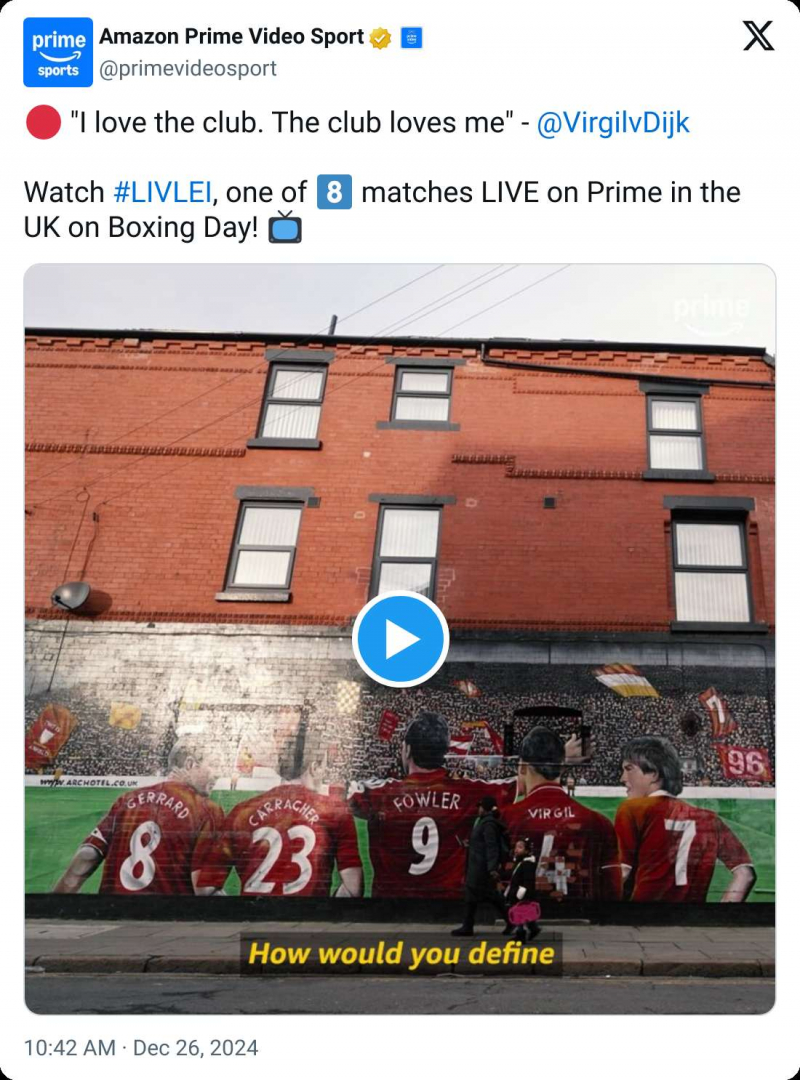Viewport: 800px width, 1080px height.
Task: Open the @VirgilvDijk mention
Action: [613, 123]
